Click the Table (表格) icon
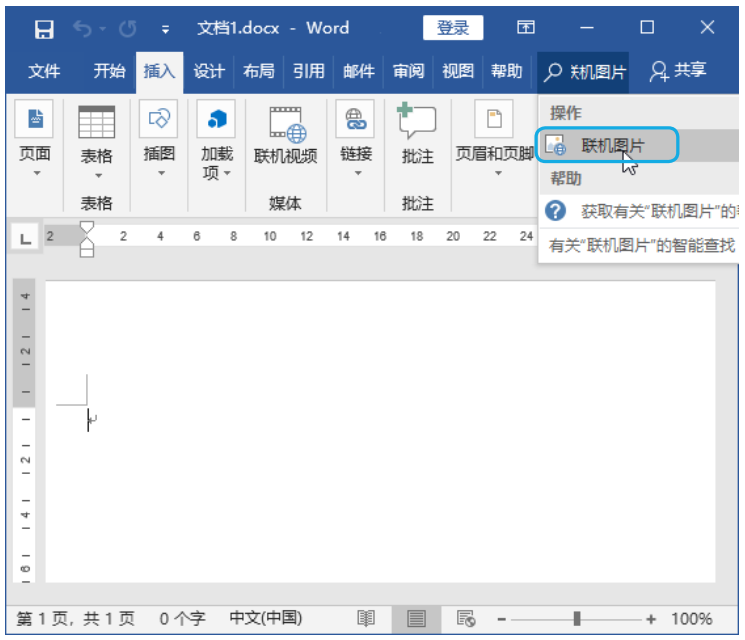The image size is (745, 640). [96, 134]
